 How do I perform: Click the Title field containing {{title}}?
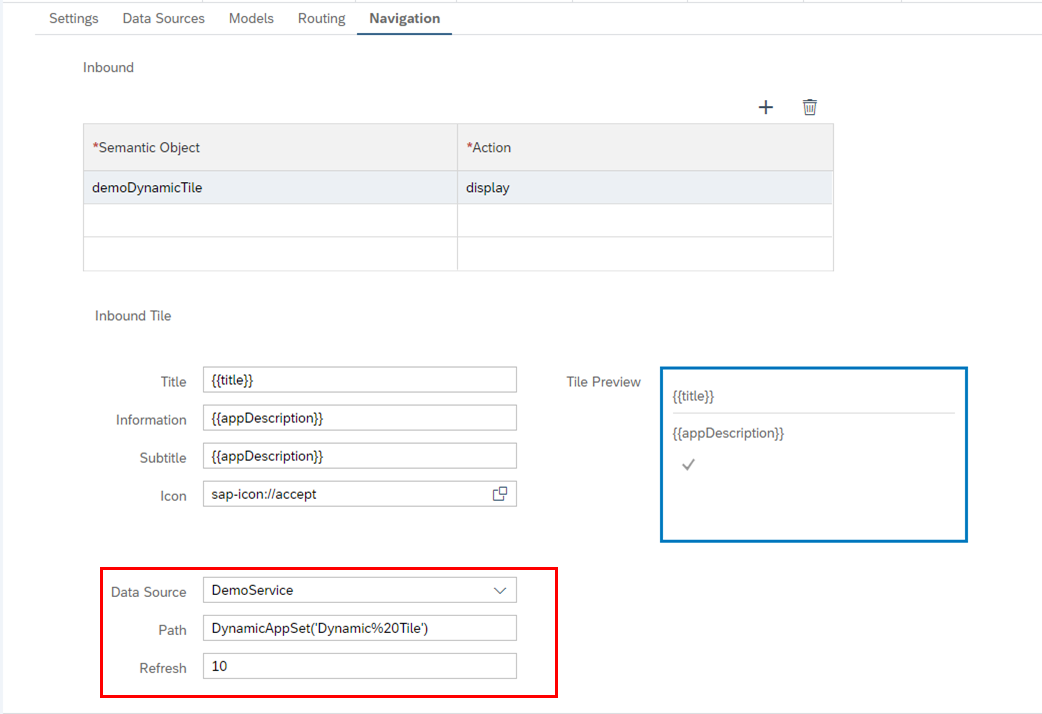(x=360, y=379)
